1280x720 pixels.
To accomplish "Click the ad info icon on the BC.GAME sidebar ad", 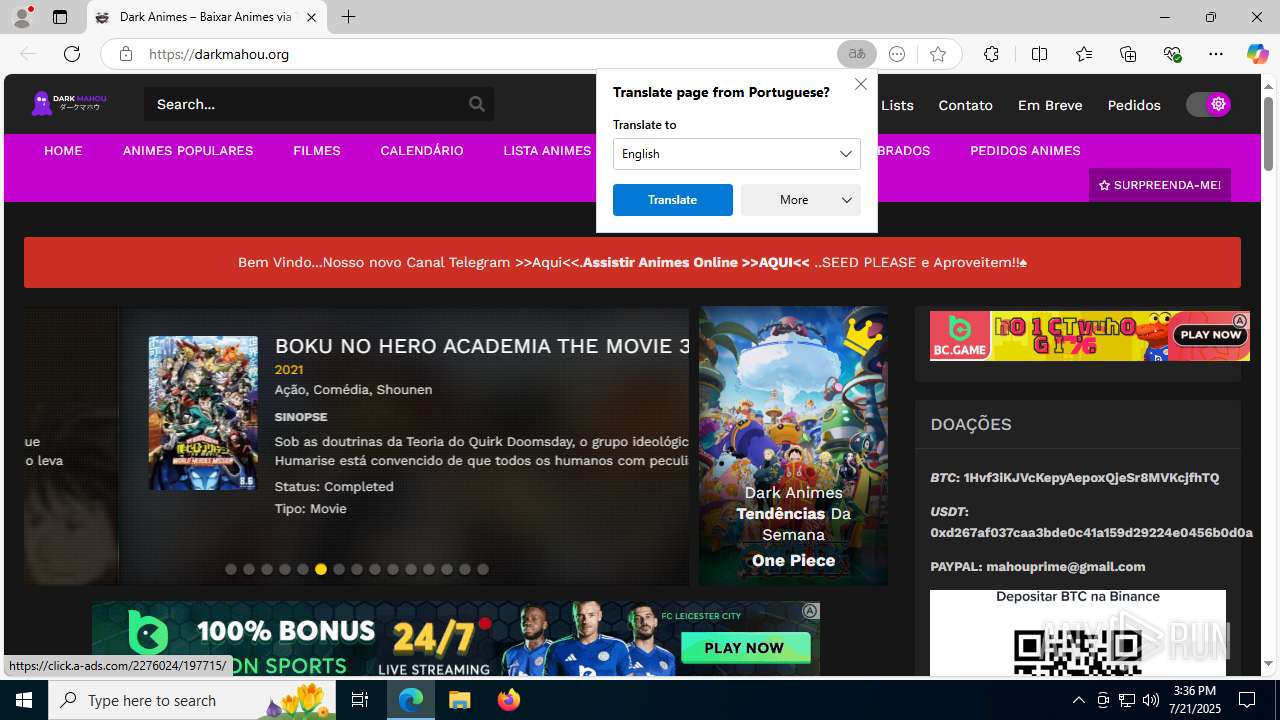I will click(1240, 321).
